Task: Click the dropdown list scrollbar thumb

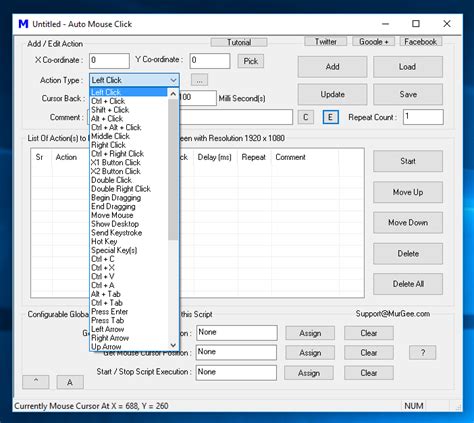Action: click(173, 169)
